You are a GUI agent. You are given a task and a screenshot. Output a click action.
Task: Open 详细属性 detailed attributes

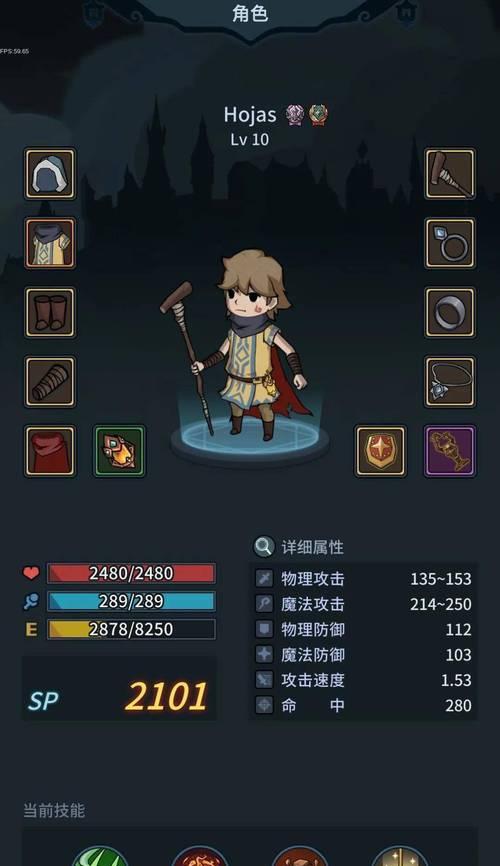point(313,547)
